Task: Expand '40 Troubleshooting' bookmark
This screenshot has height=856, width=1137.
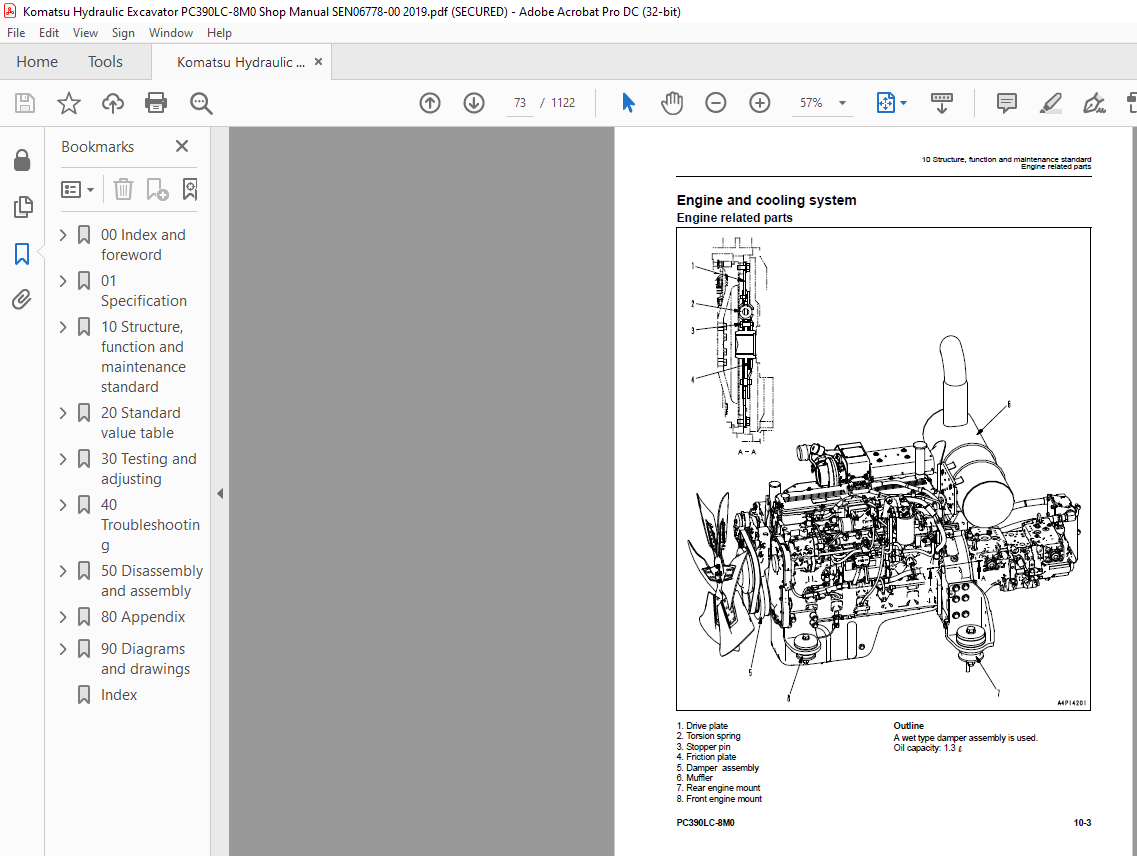Action: pyautogui.click(x=63, y=505)
